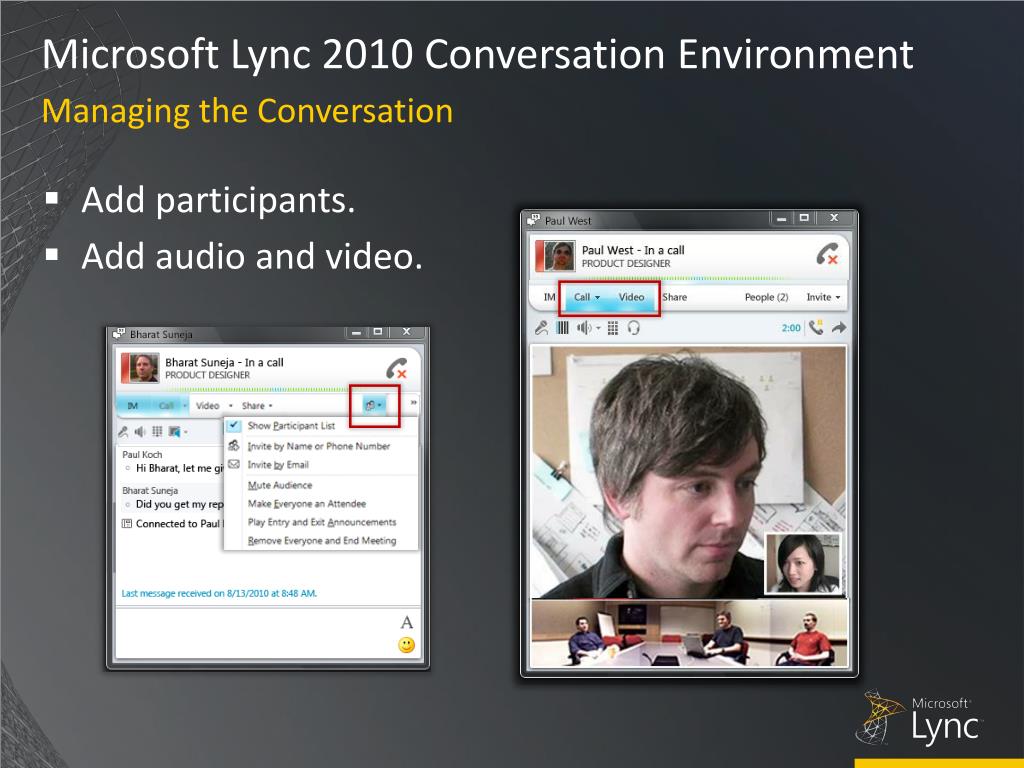Click the Lync icon in Bharat Suneja title bar
1024x768 pixels.
pos(119,334)
